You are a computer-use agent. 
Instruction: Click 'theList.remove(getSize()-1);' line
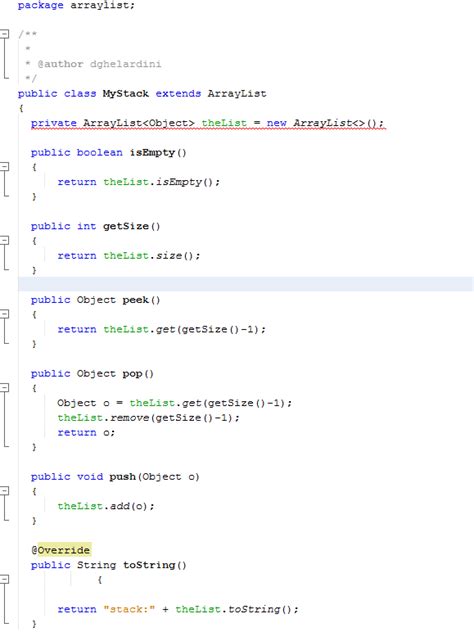tap(148, 418)
